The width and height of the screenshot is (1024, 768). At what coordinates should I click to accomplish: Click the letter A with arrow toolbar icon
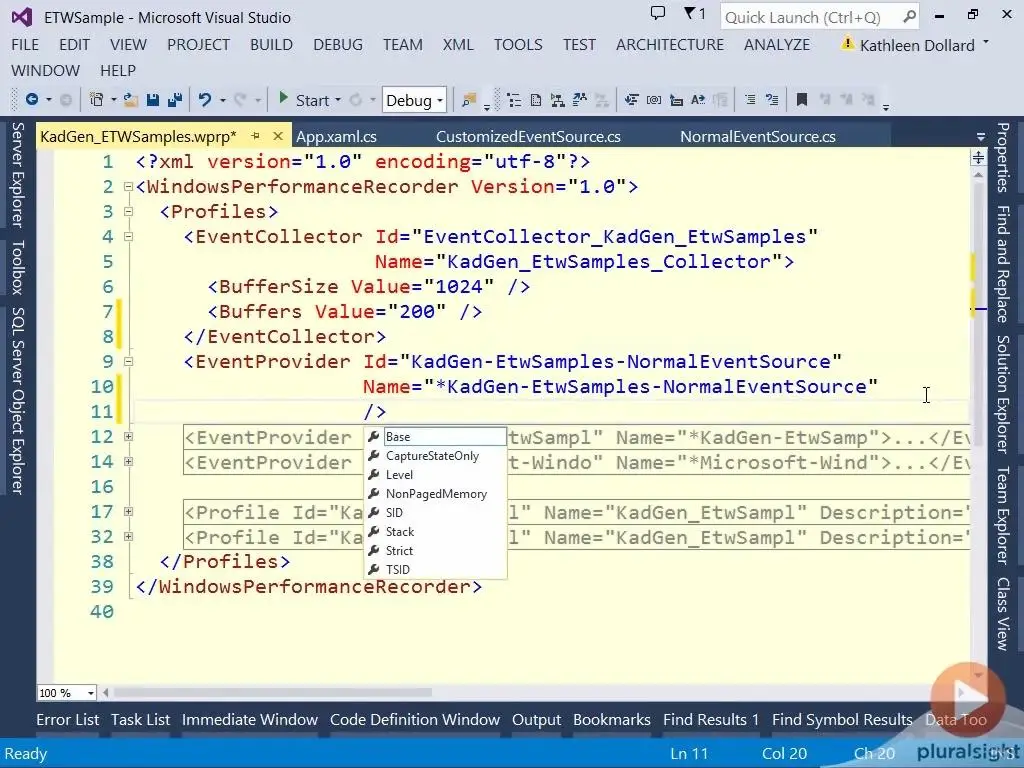coord(698,100)
